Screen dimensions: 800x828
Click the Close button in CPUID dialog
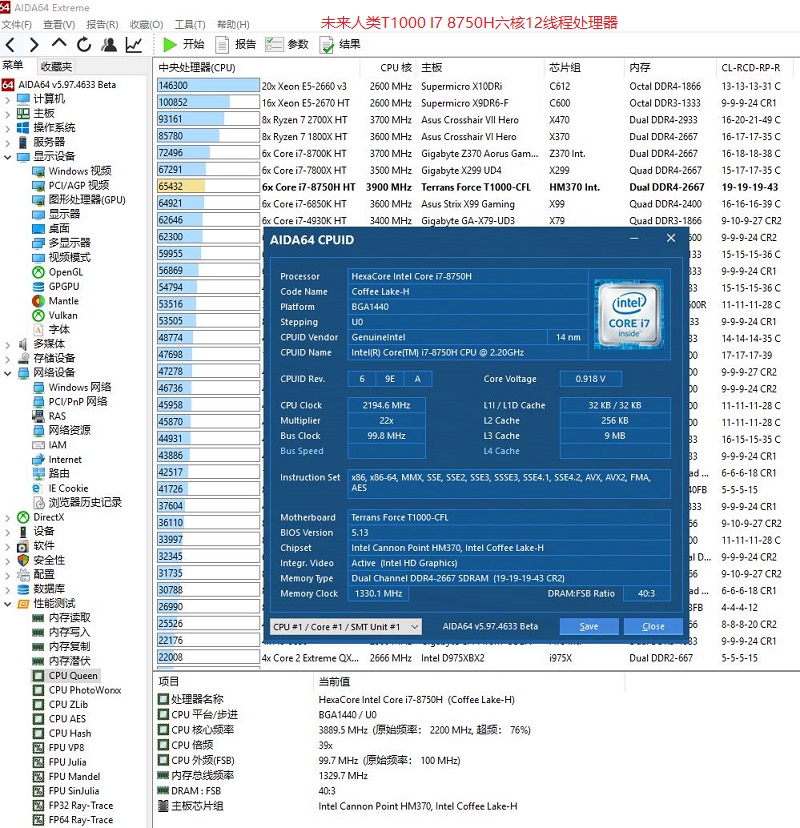click(653, 627)
